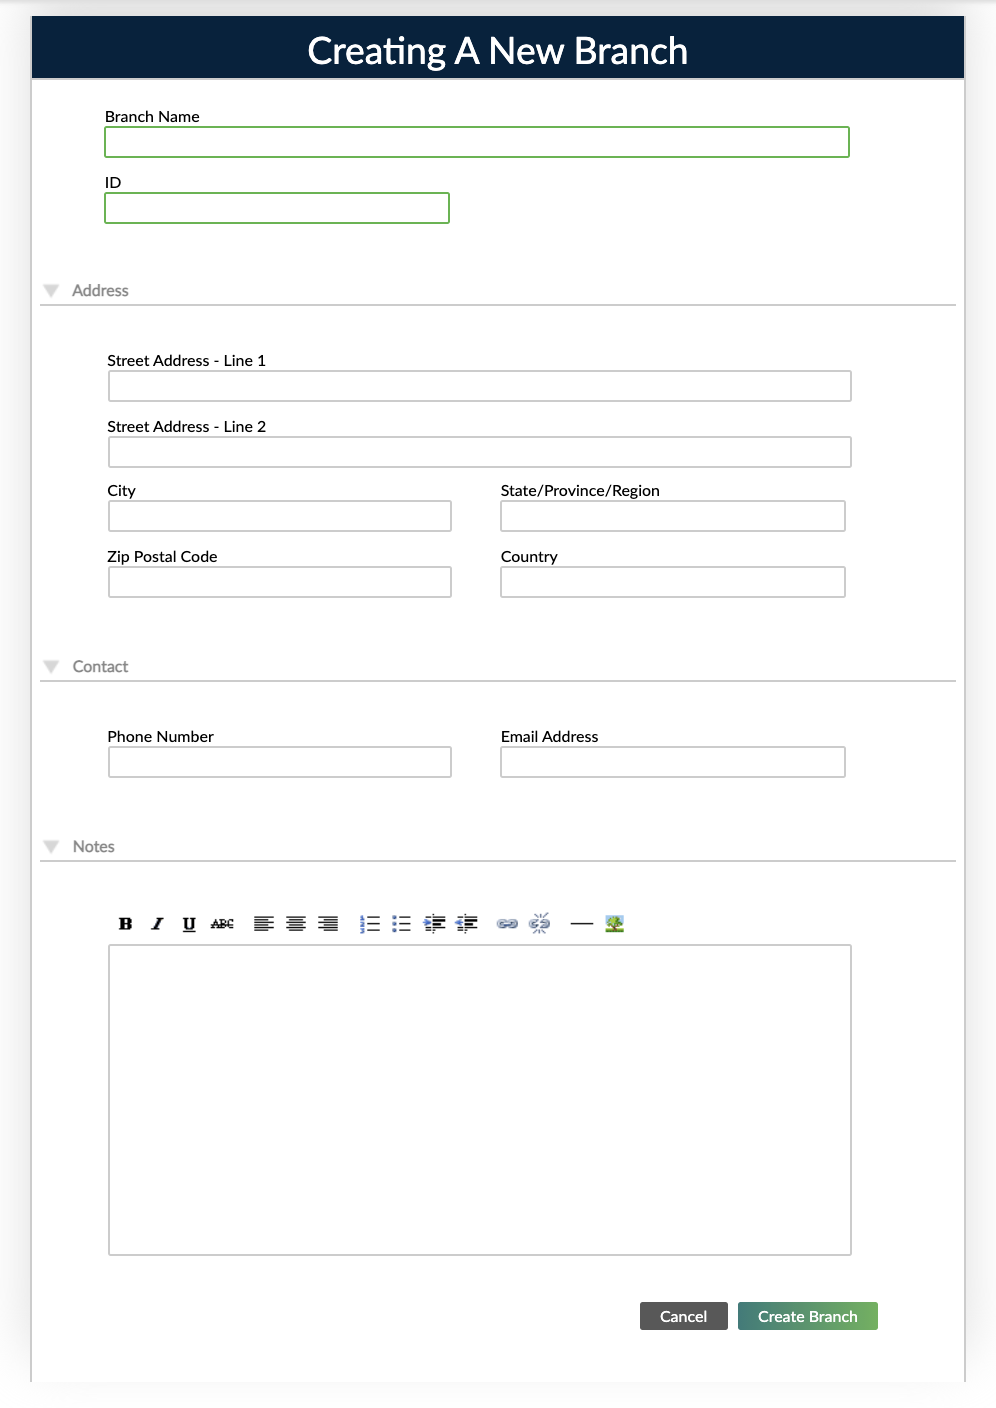
Task: Collapse the Contact section
Action: point(51,666)
